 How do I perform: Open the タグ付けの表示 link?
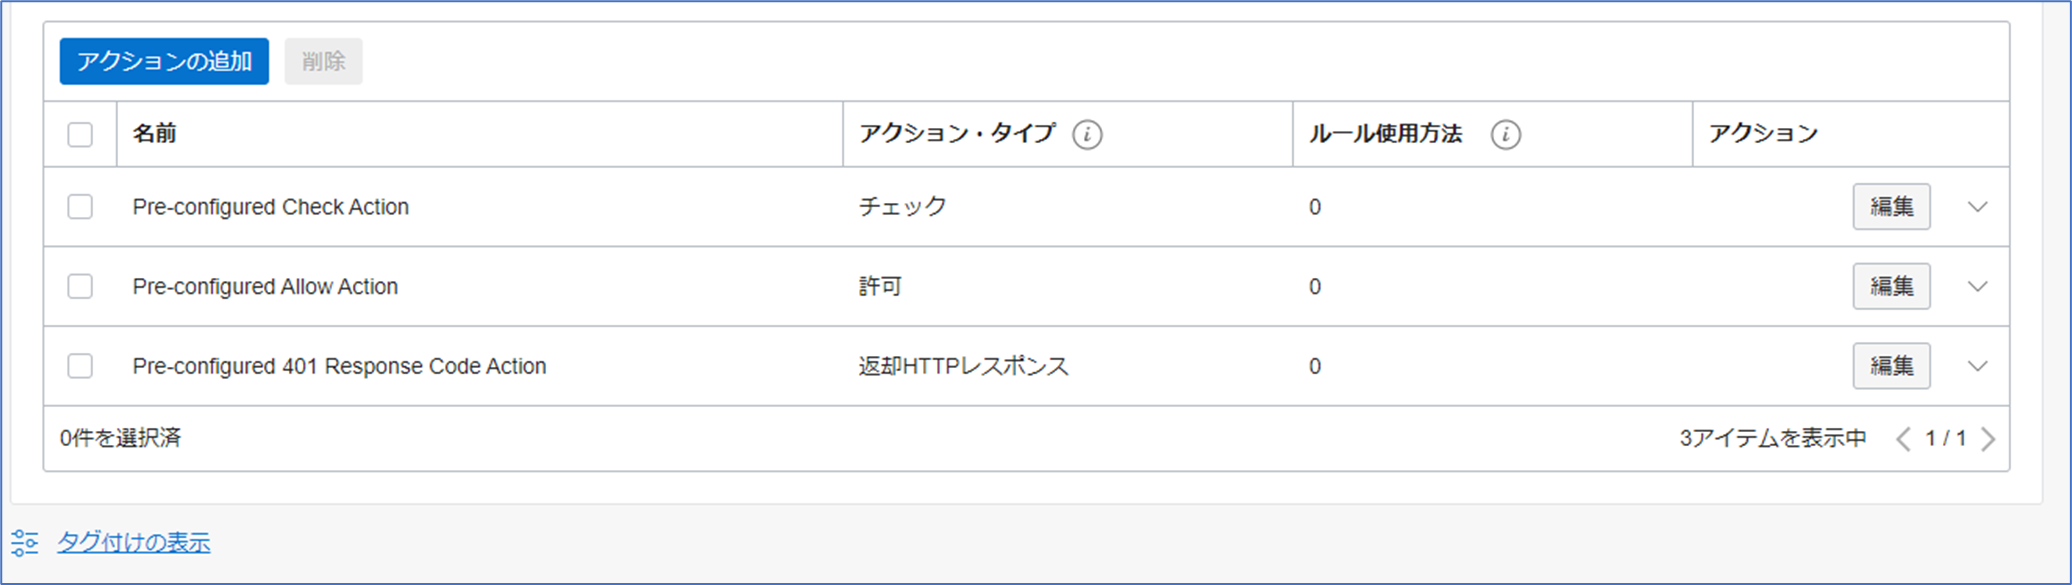coord(134,543)
